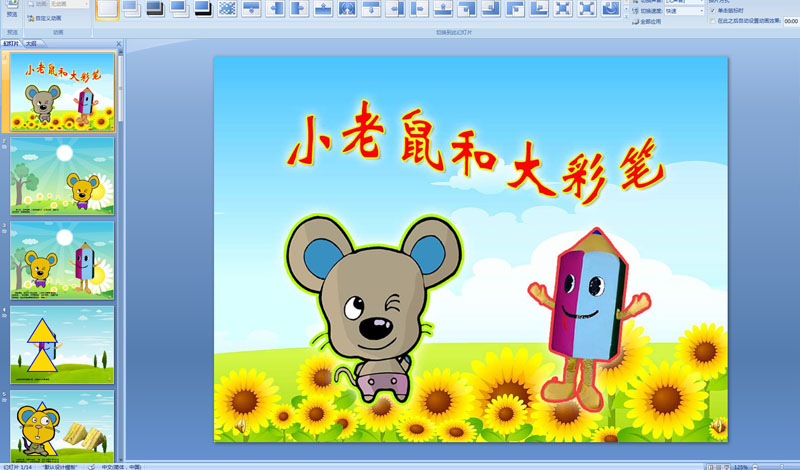Apply the Wipe Down transition
The image size is (800, 470).
tap(252, 8)
